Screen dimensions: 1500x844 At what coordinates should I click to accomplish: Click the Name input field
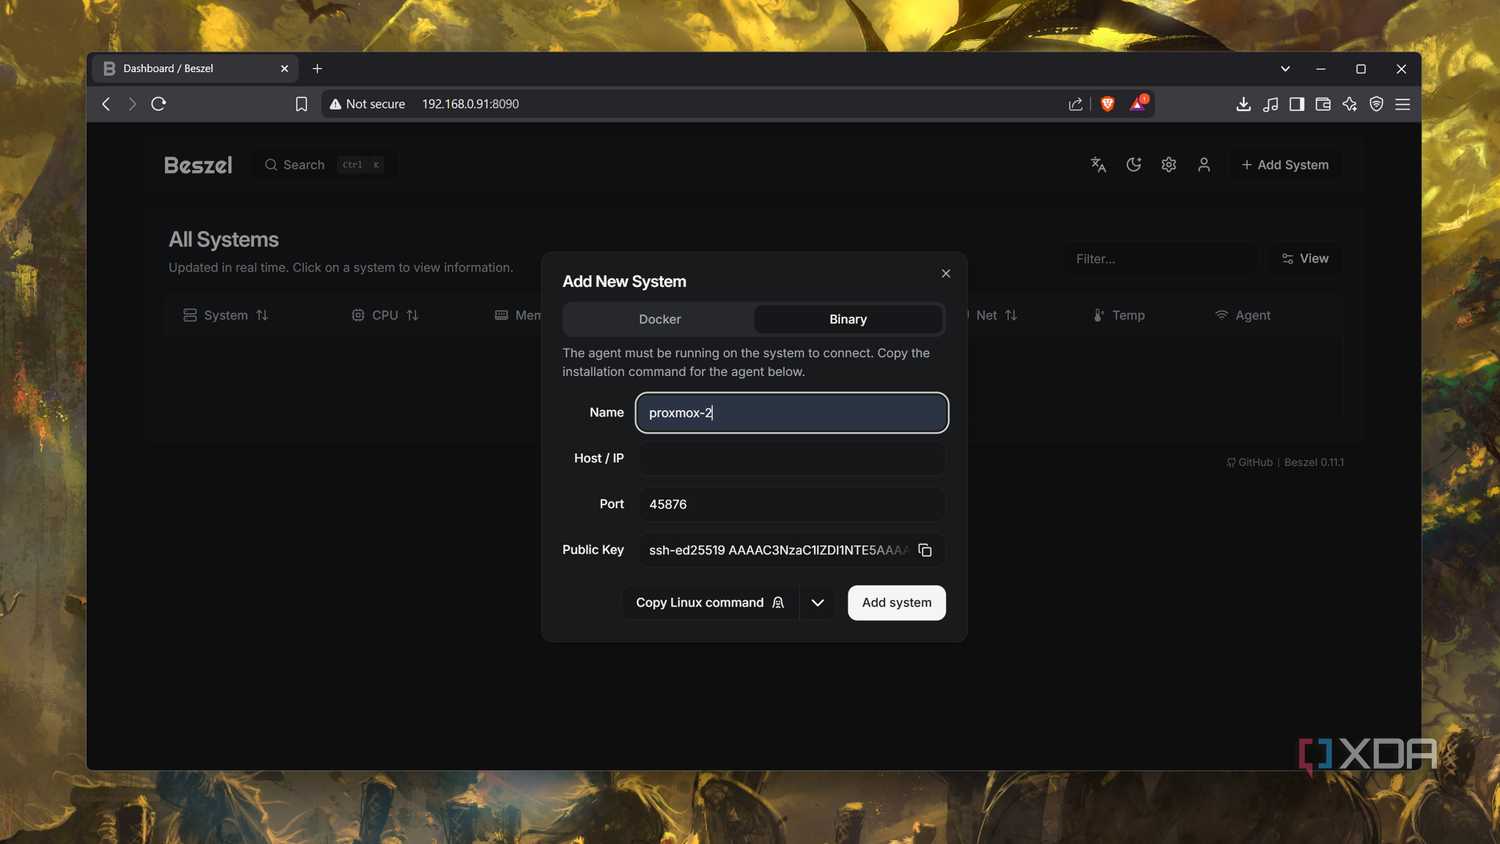[x=792, y=413]
